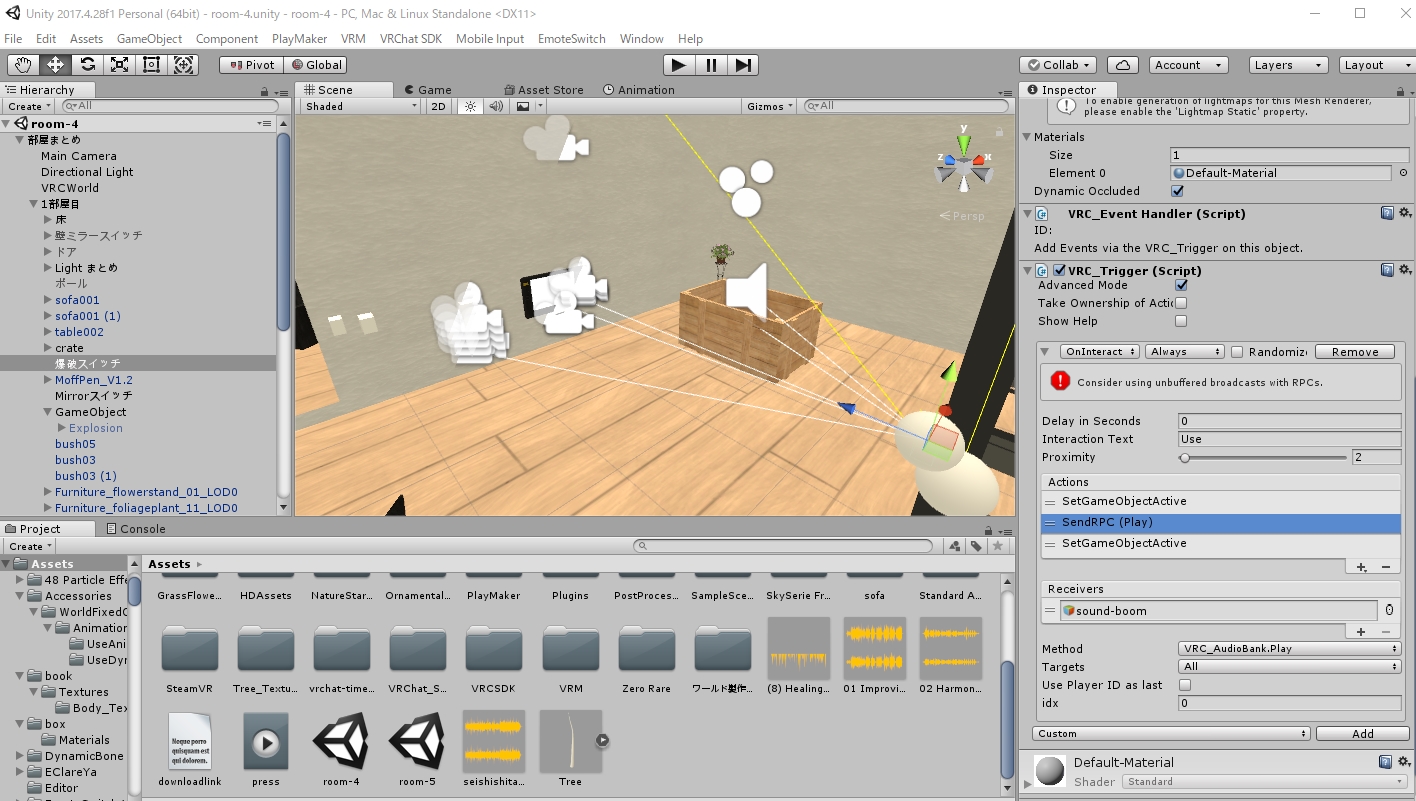The width and height of the screenshot is (1416, 801).
Task: Disable the VRC_Trigger script checkbox
Action: pos(1059,270)
